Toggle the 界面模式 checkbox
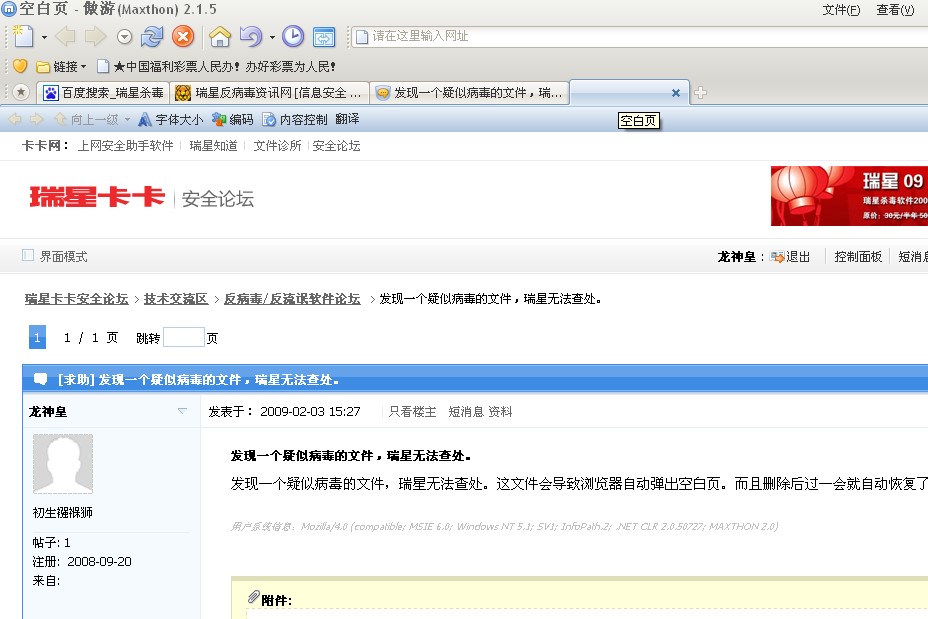The width and height of the screenshot is (928, 619). (28, 255)
